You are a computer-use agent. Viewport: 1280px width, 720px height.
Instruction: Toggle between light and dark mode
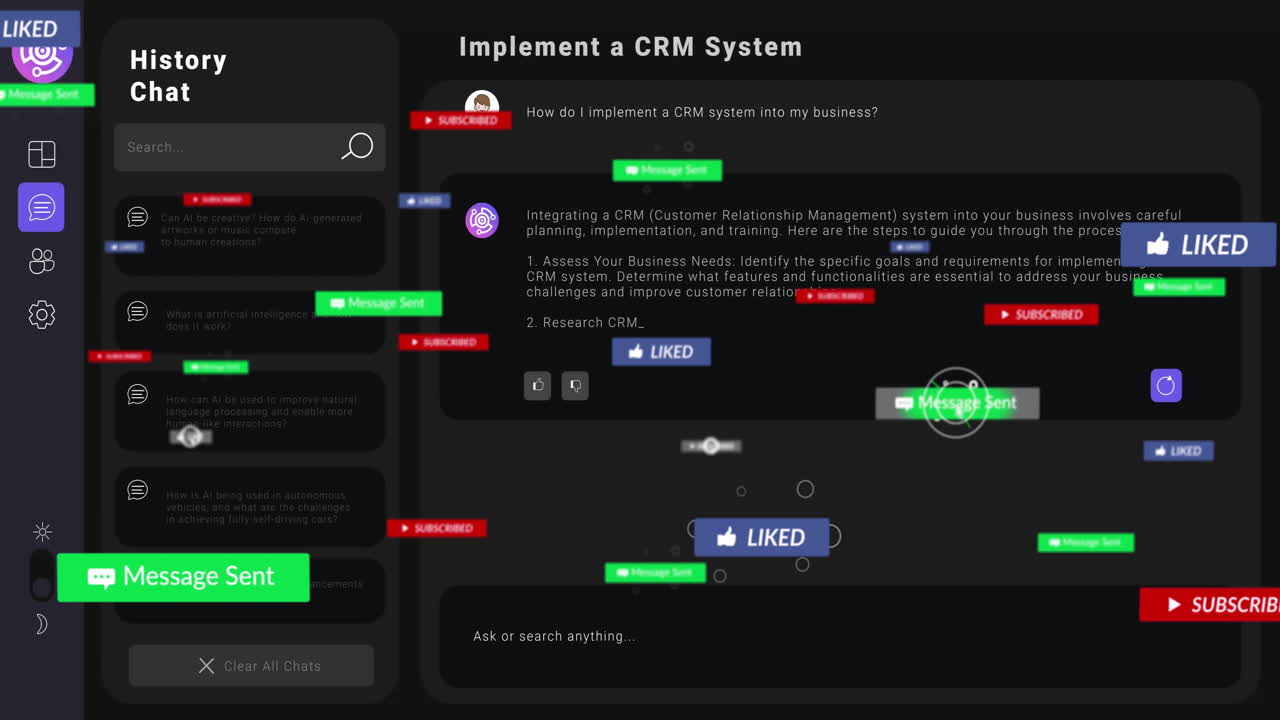point(42,577)
